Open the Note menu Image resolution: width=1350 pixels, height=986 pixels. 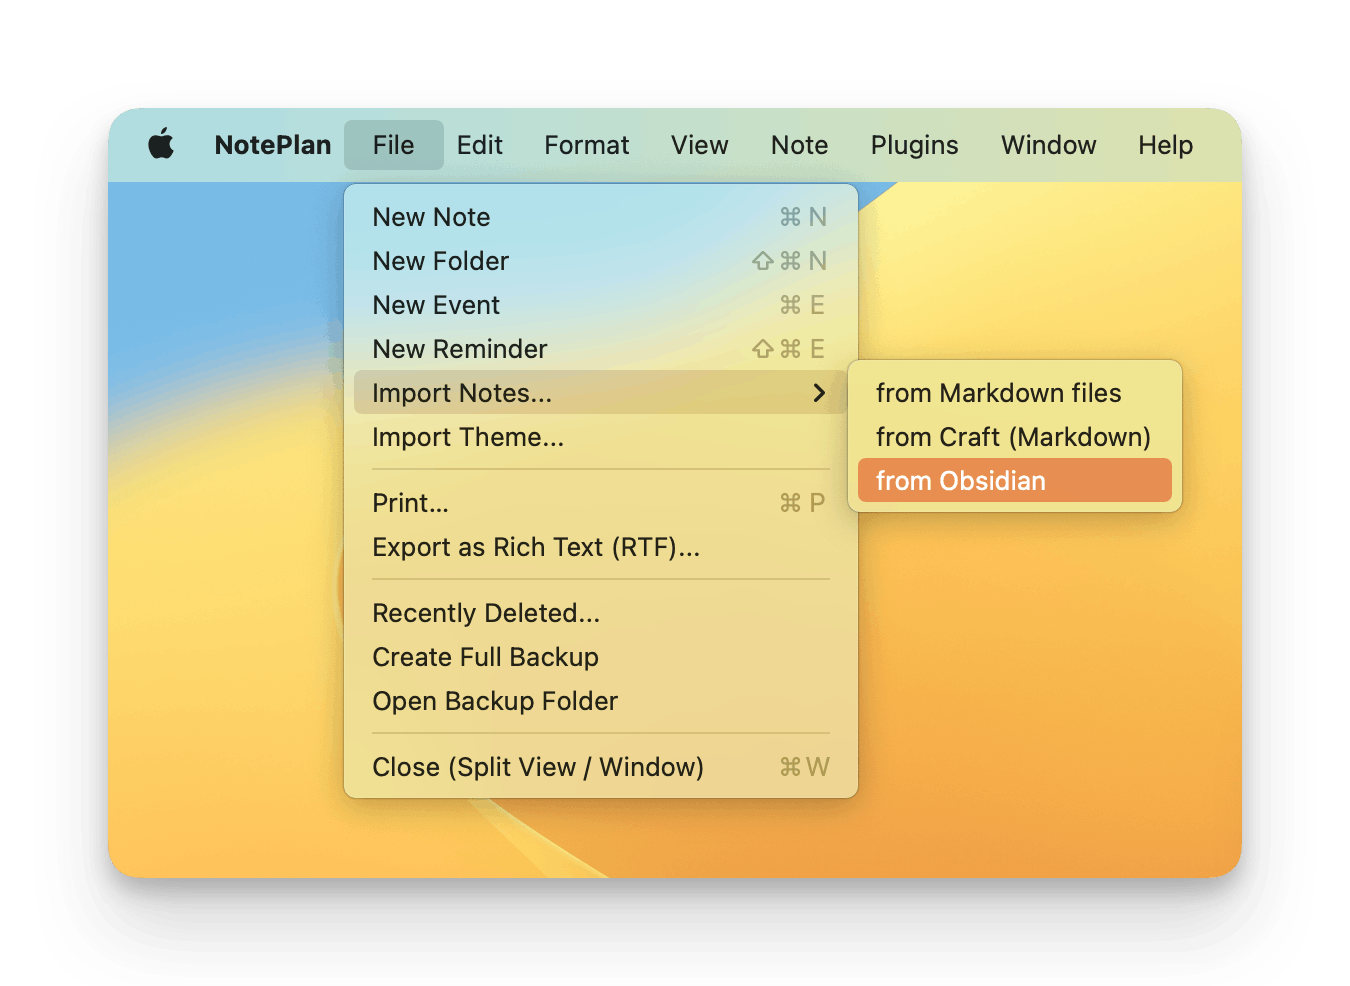[x=800, y=145]
